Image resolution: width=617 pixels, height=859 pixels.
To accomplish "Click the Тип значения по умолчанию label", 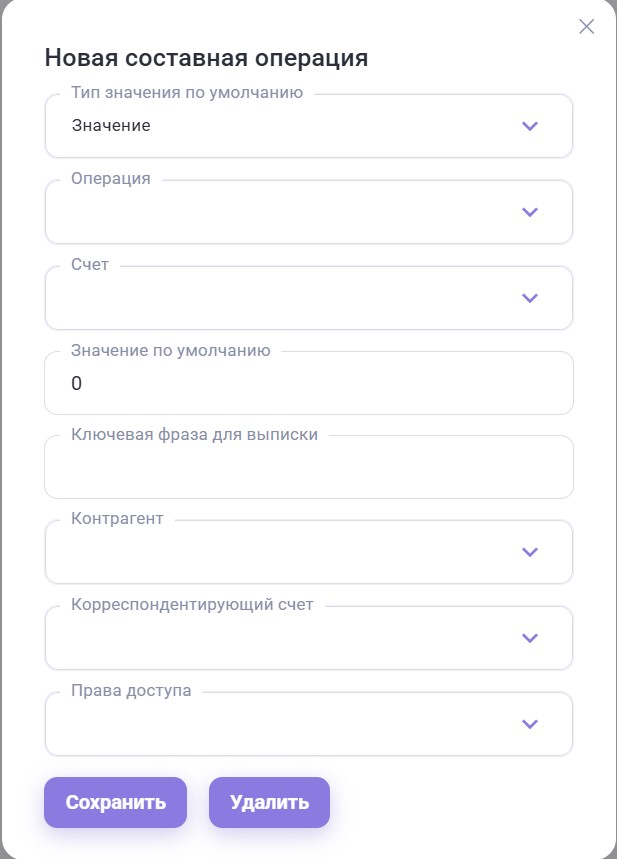I will coord(187,93).
